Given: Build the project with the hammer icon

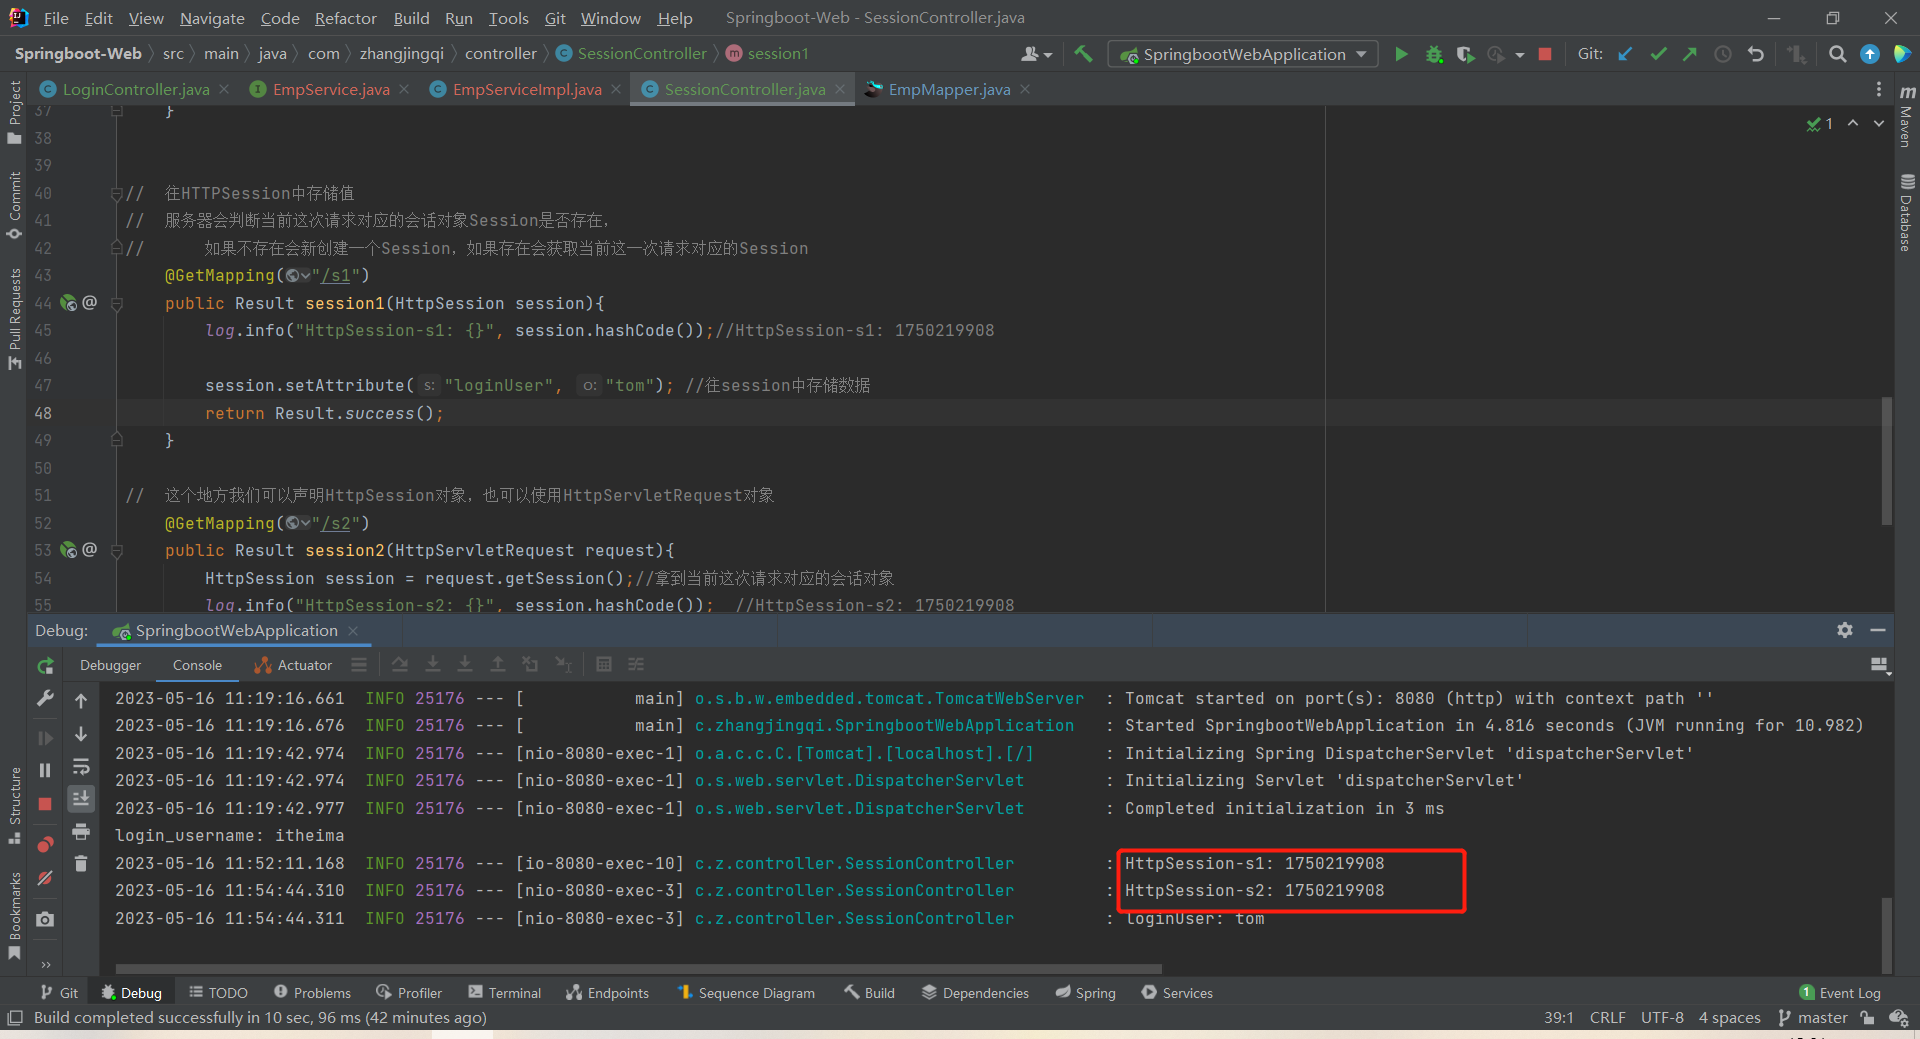Looking at the screenshot, I should point(1083,54).
